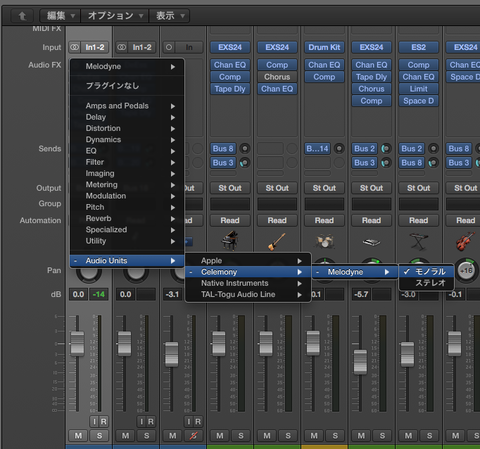Viewport: 480px width, 449px height.
Task: Click the ES2 instrument slot
Action: (419, 47)
